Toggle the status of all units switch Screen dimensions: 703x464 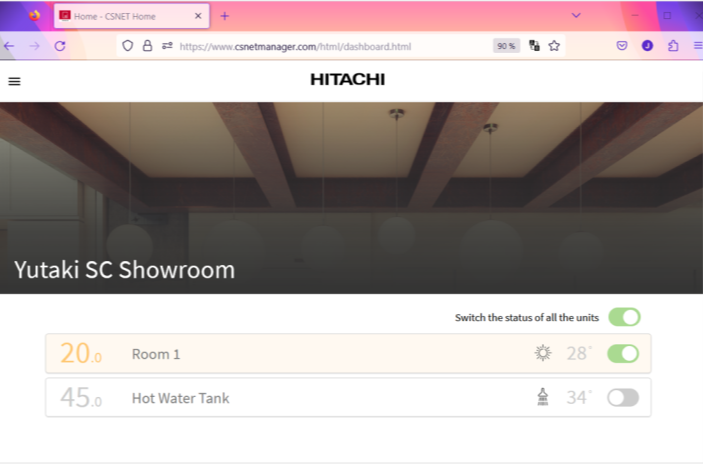[x=624, y=317]
